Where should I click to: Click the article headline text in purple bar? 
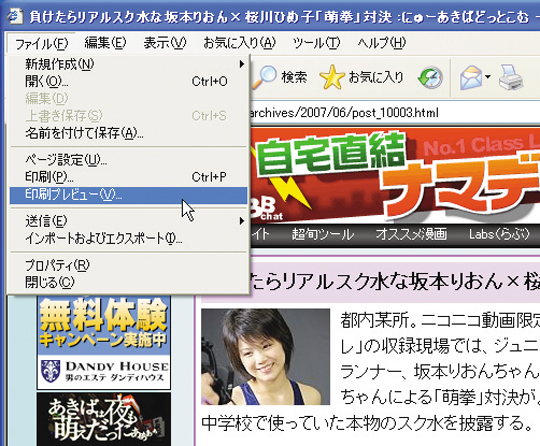(395, 281)
